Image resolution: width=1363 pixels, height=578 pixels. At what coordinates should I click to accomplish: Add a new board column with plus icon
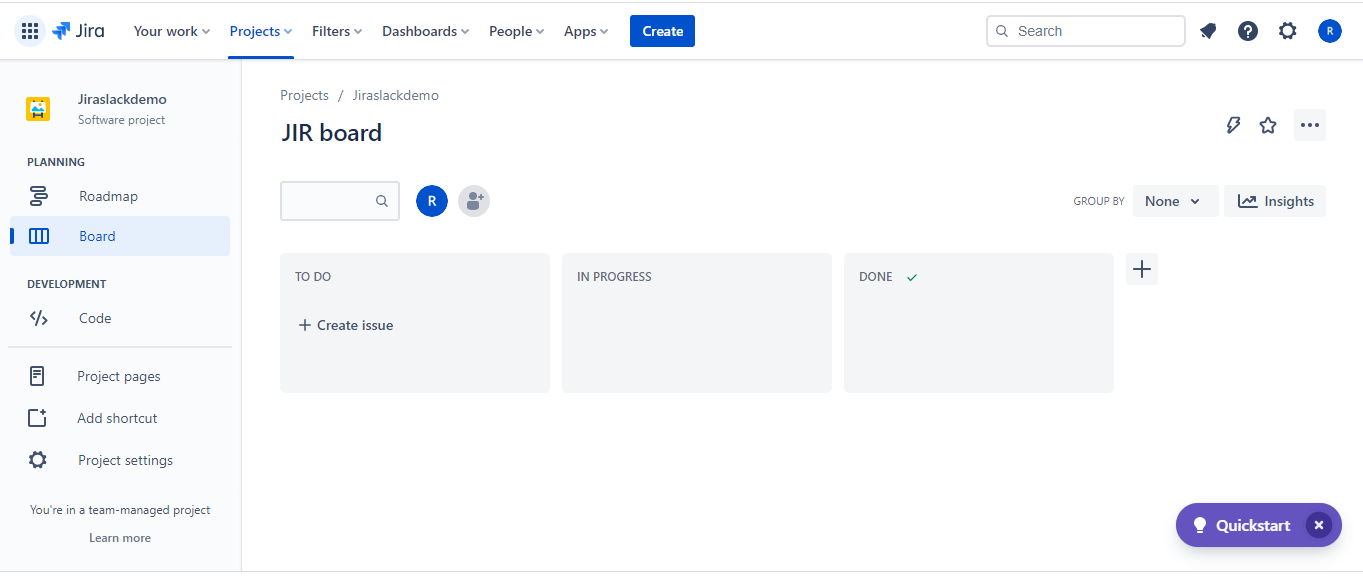1141,268
